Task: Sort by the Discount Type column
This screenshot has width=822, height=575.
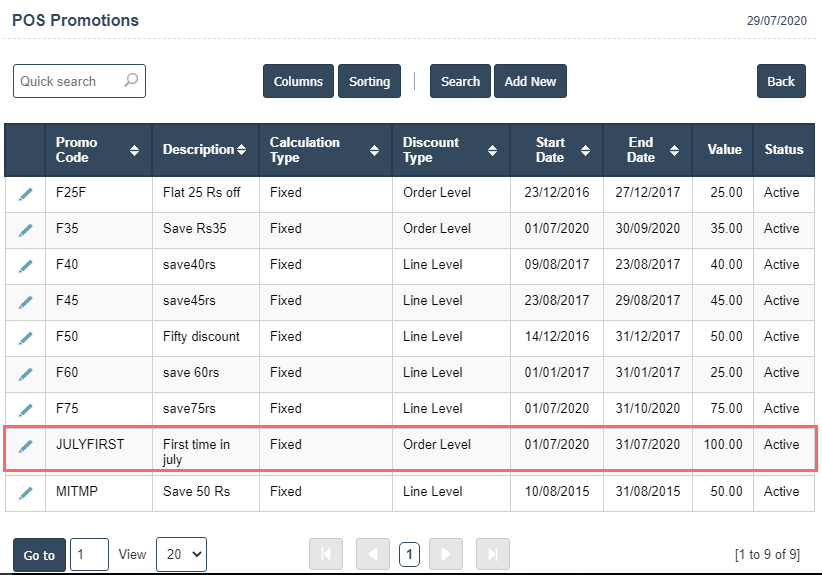Action: click(x=492, y=150)
